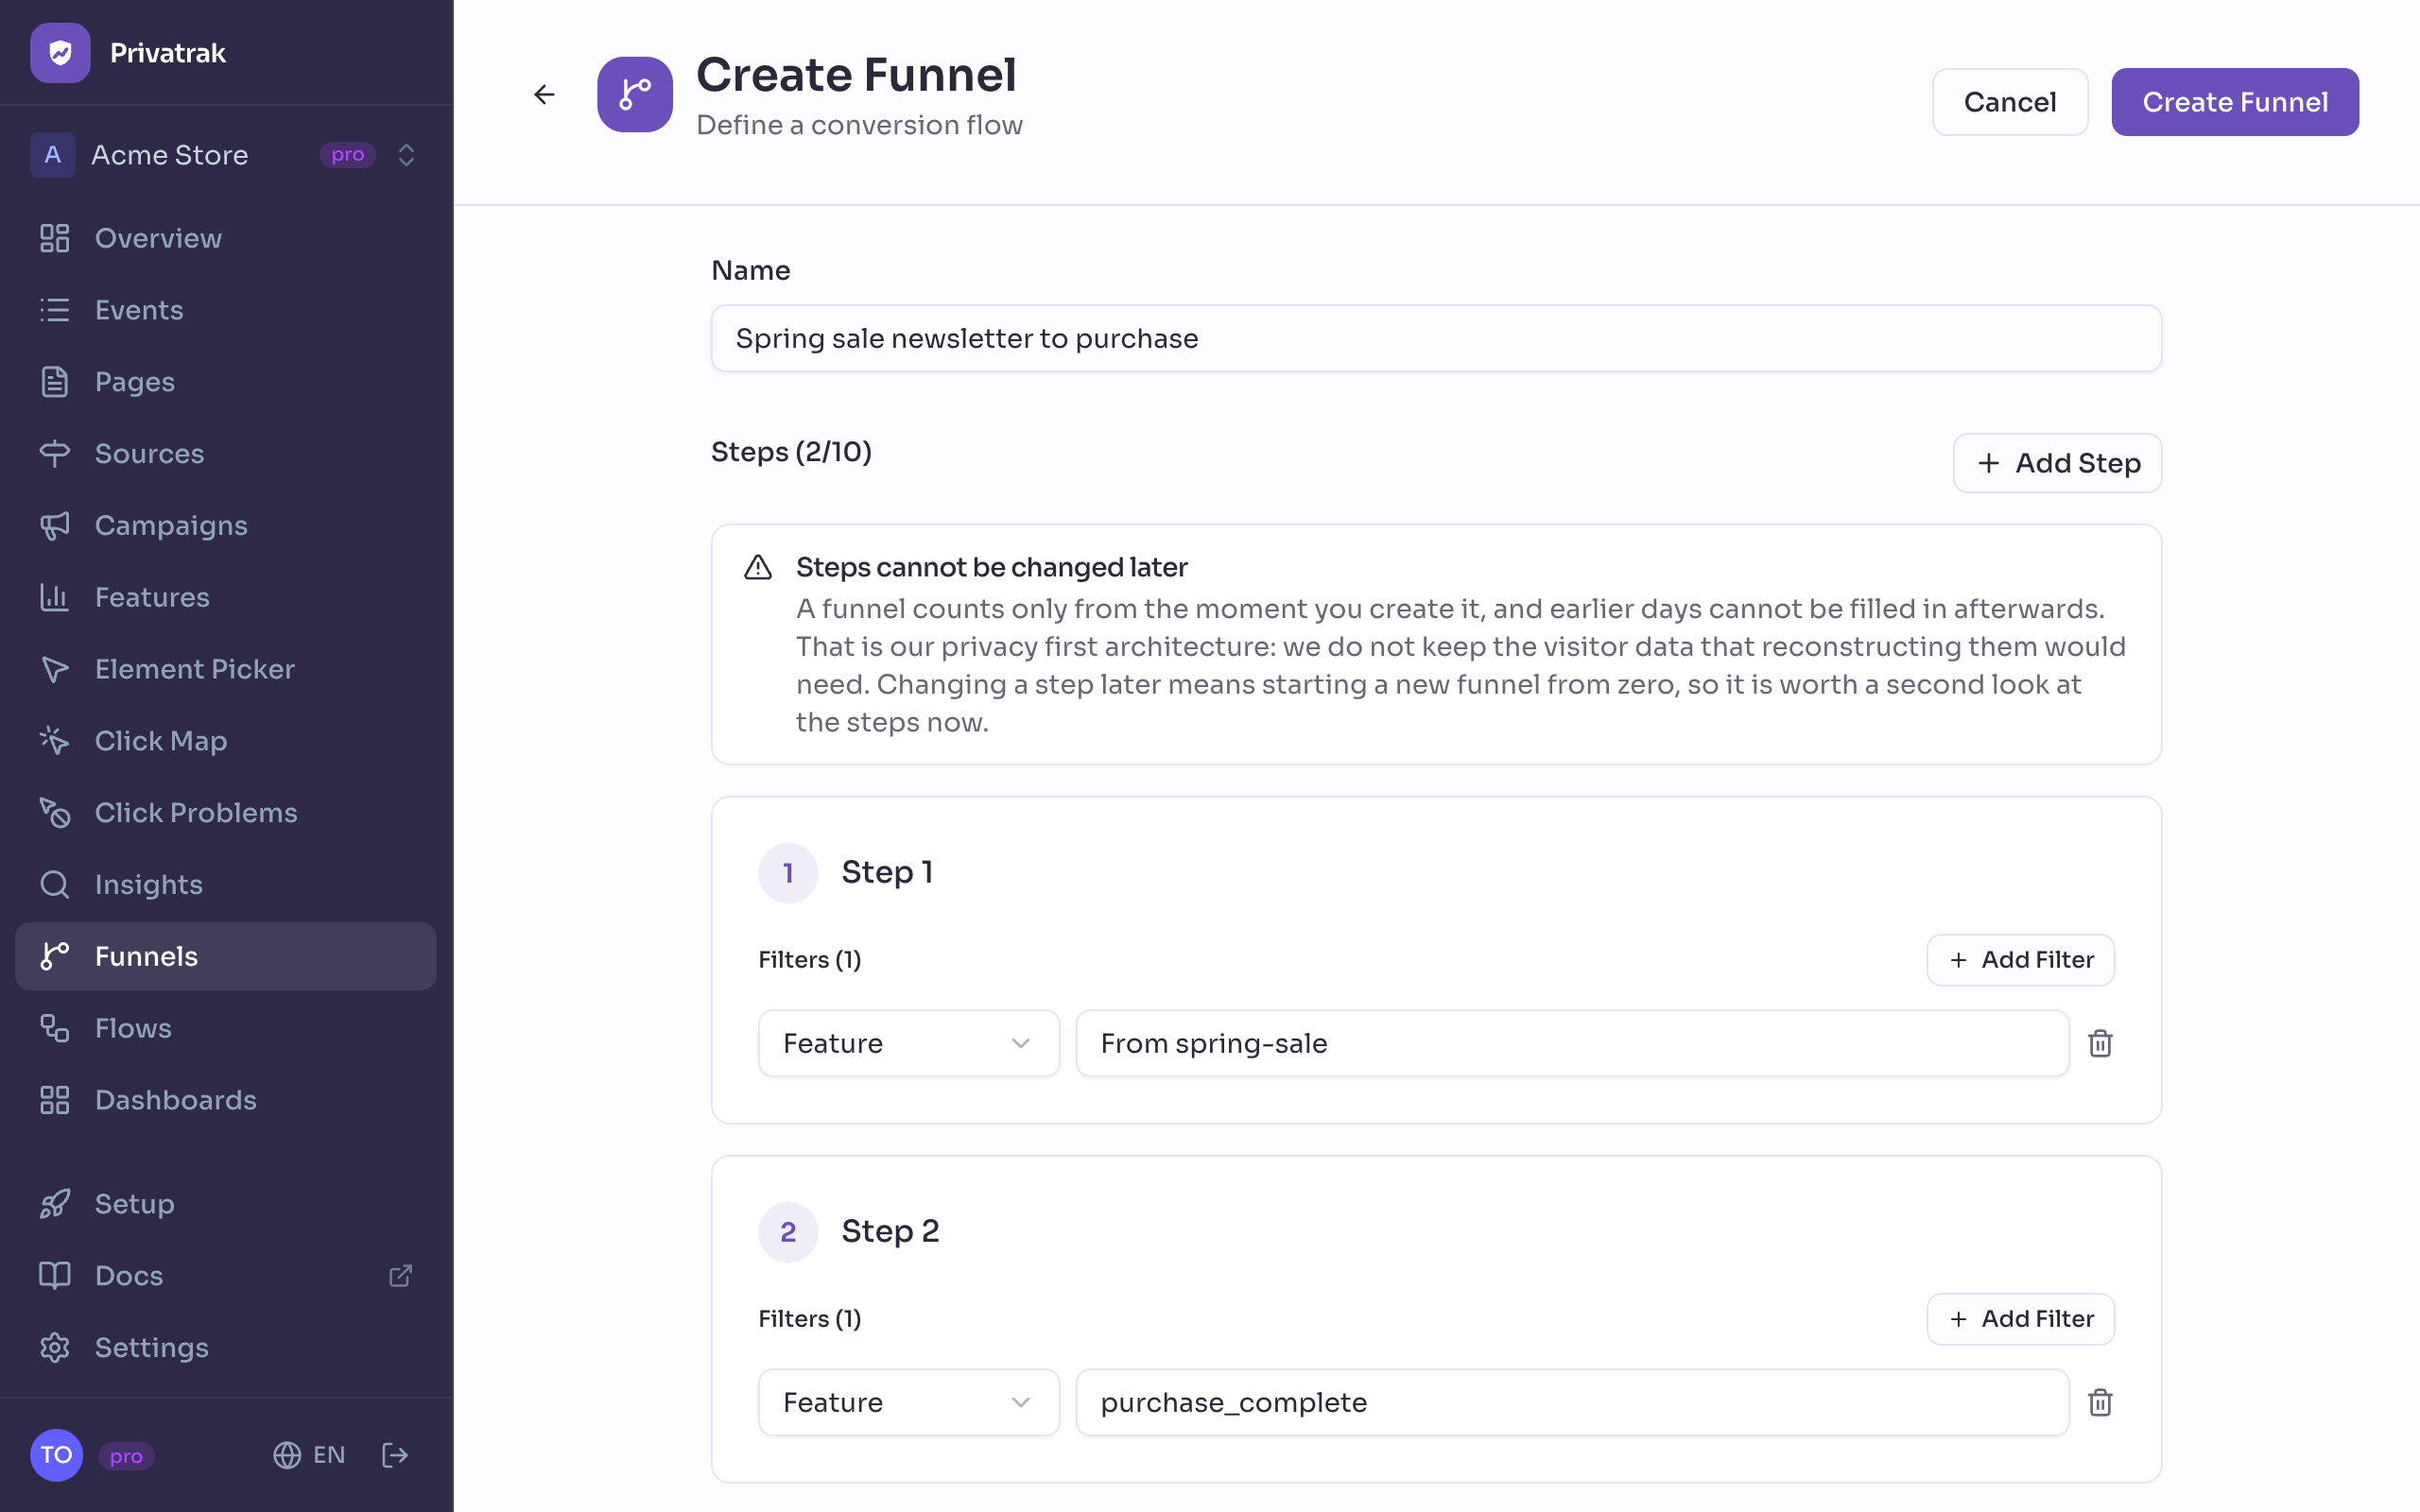This screenshot has height=1512, width=2420.
Task: Click the purple Create Funnel button
Action: point(2234,102)
